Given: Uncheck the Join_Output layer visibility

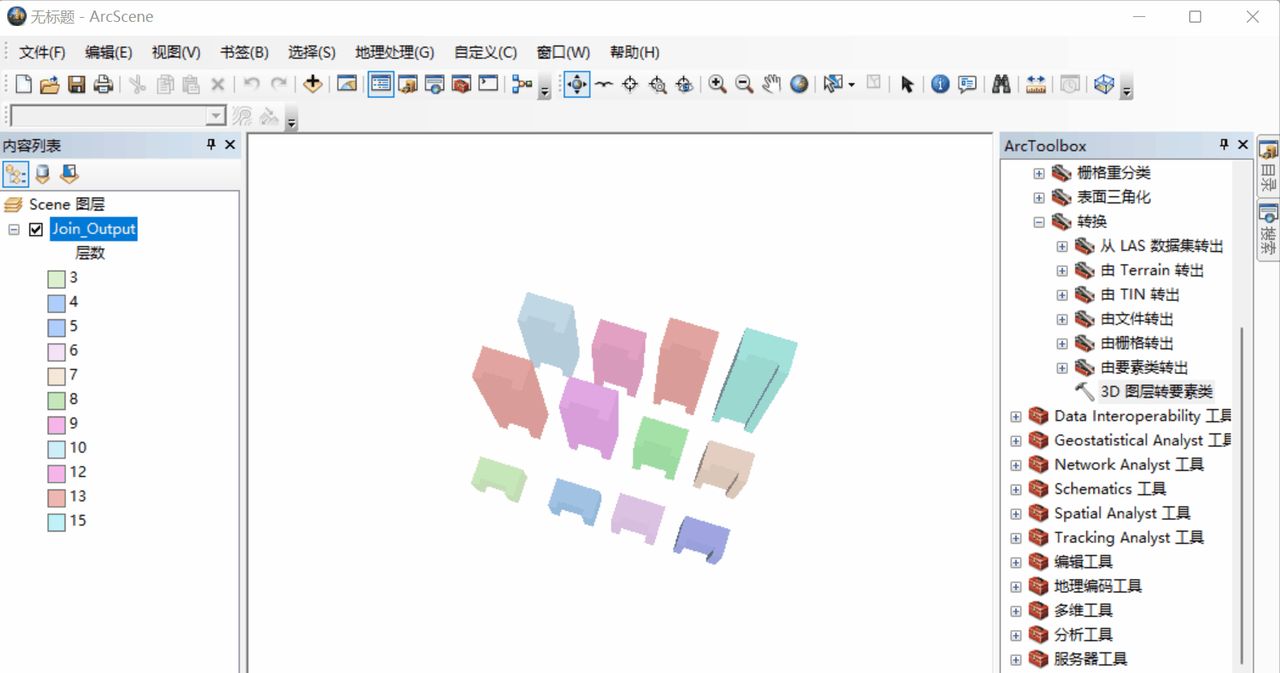Looking at the screenshot, I should [x=38, y=228].
